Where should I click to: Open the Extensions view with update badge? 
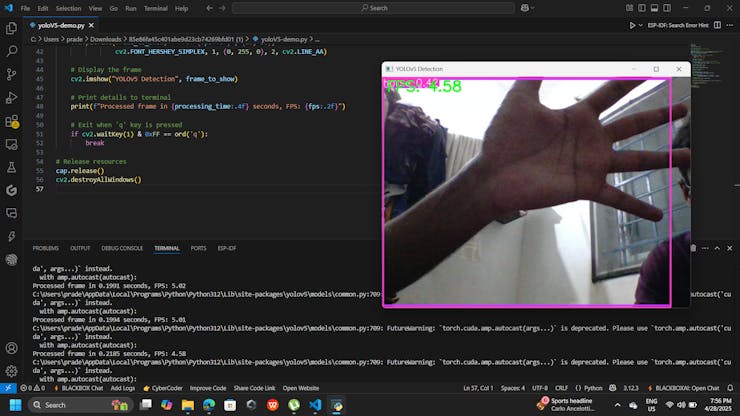(11, 121)
